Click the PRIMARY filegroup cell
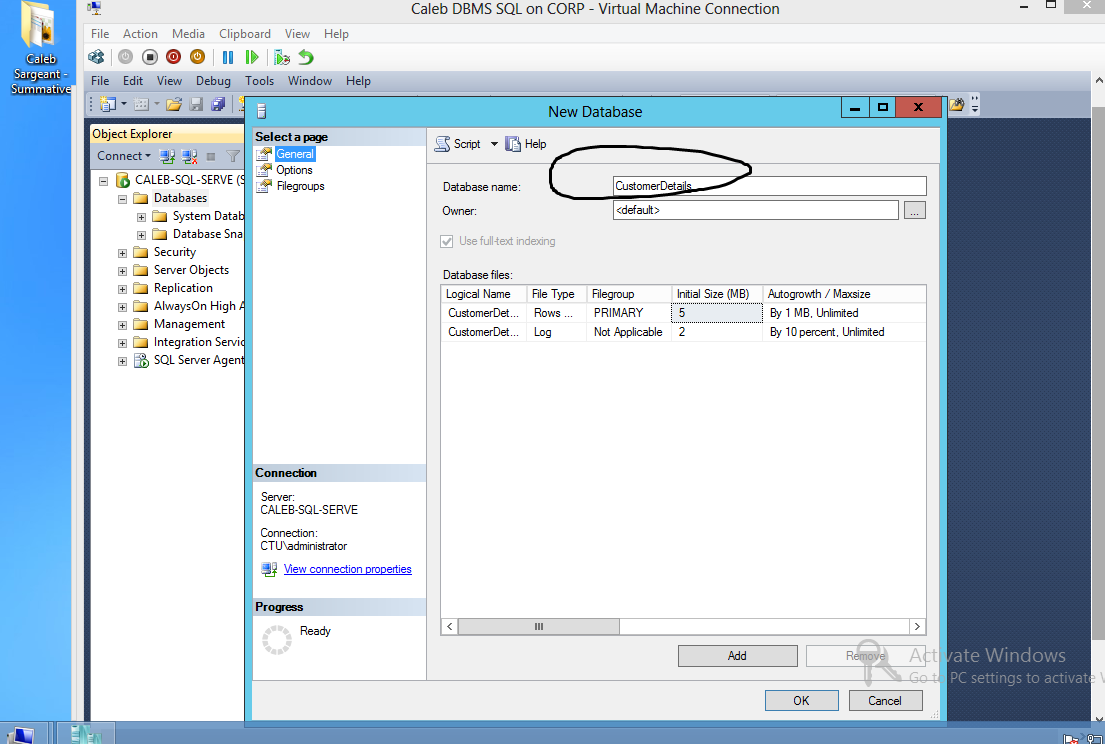The image size is (1105, 744). coord(629,313)
